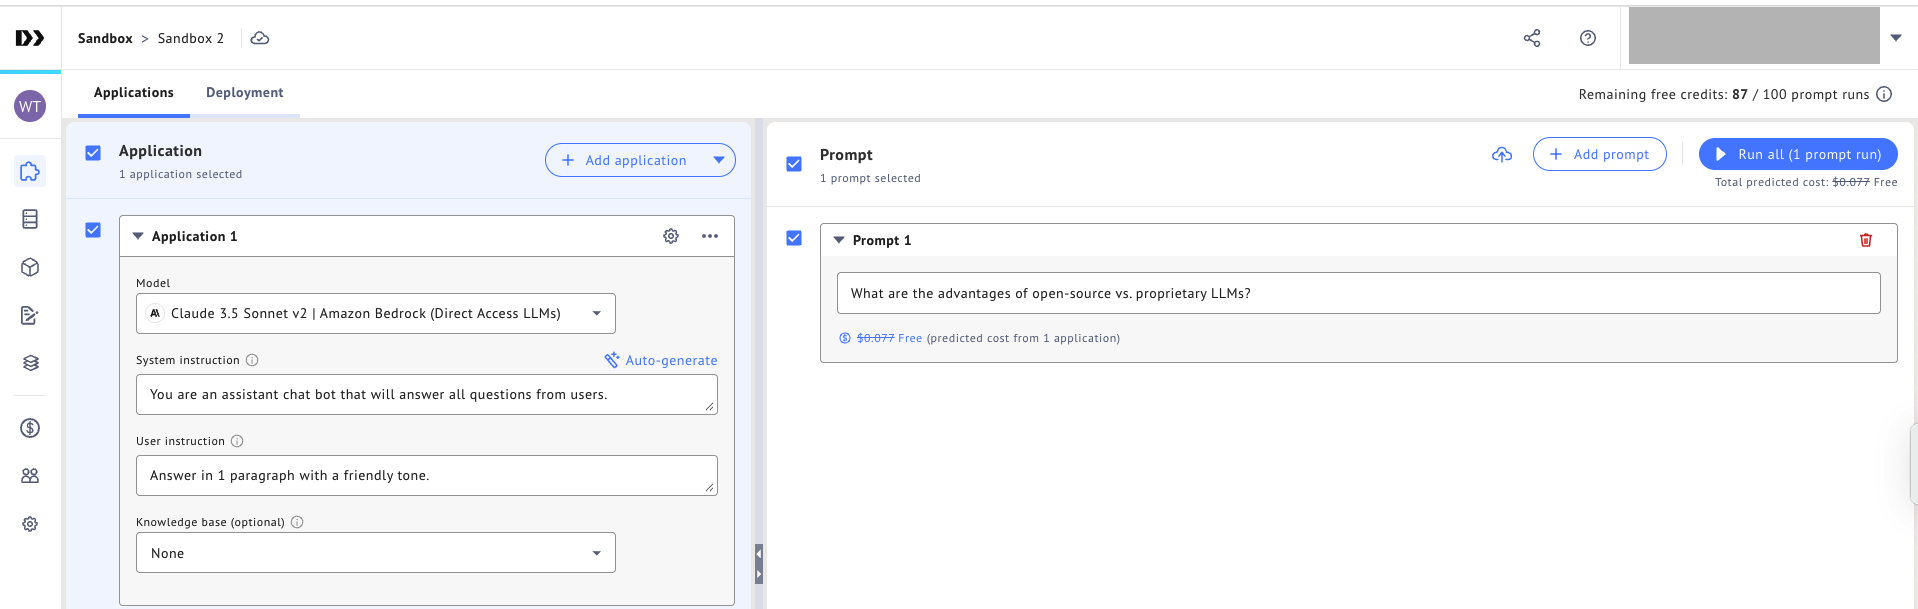Open Application 1 three-dot more options menu

pyautogui.click(x=710, y=236)
